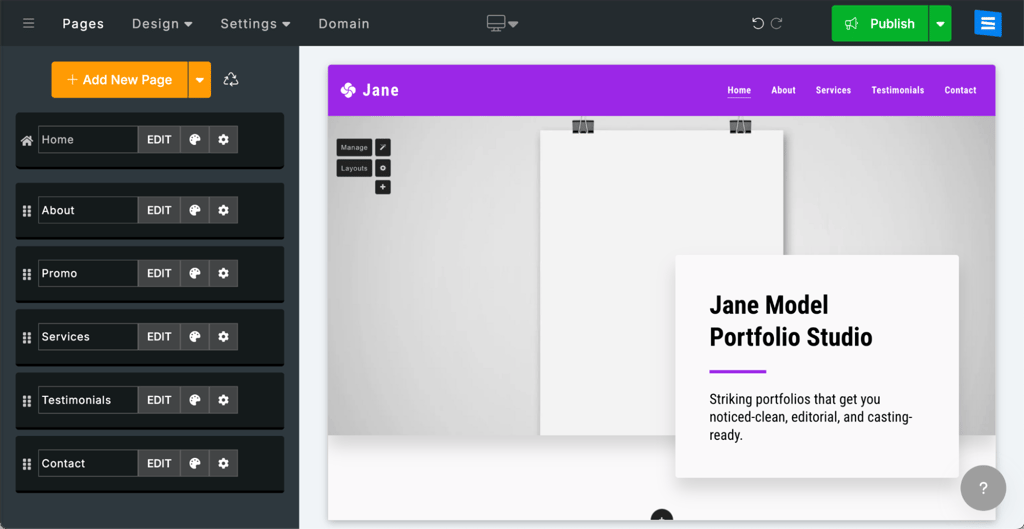Click EDIT for the About page
Screen dimensions: 1024x529
pyautogui.click(x=159, y=210)
